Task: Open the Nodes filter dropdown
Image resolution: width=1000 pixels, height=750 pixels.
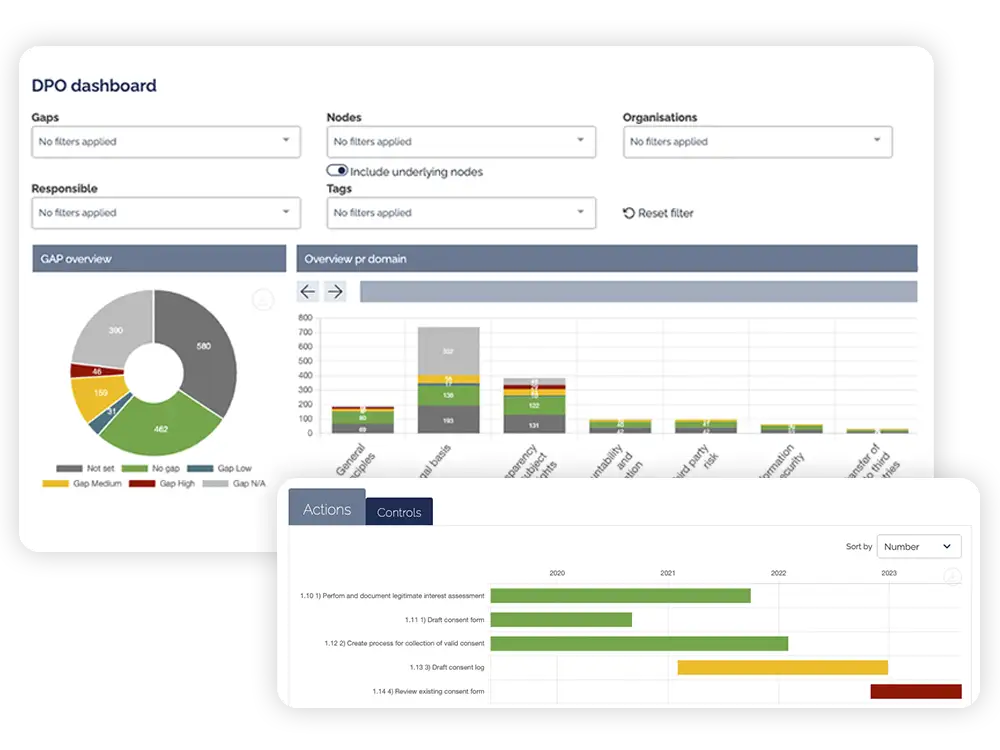Action: pyautogui.click(x=461, y=142)
